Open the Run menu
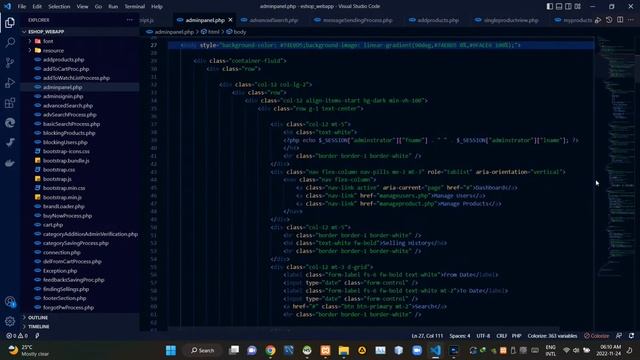Screen dimensions: 640x360 tap(113, 7)
